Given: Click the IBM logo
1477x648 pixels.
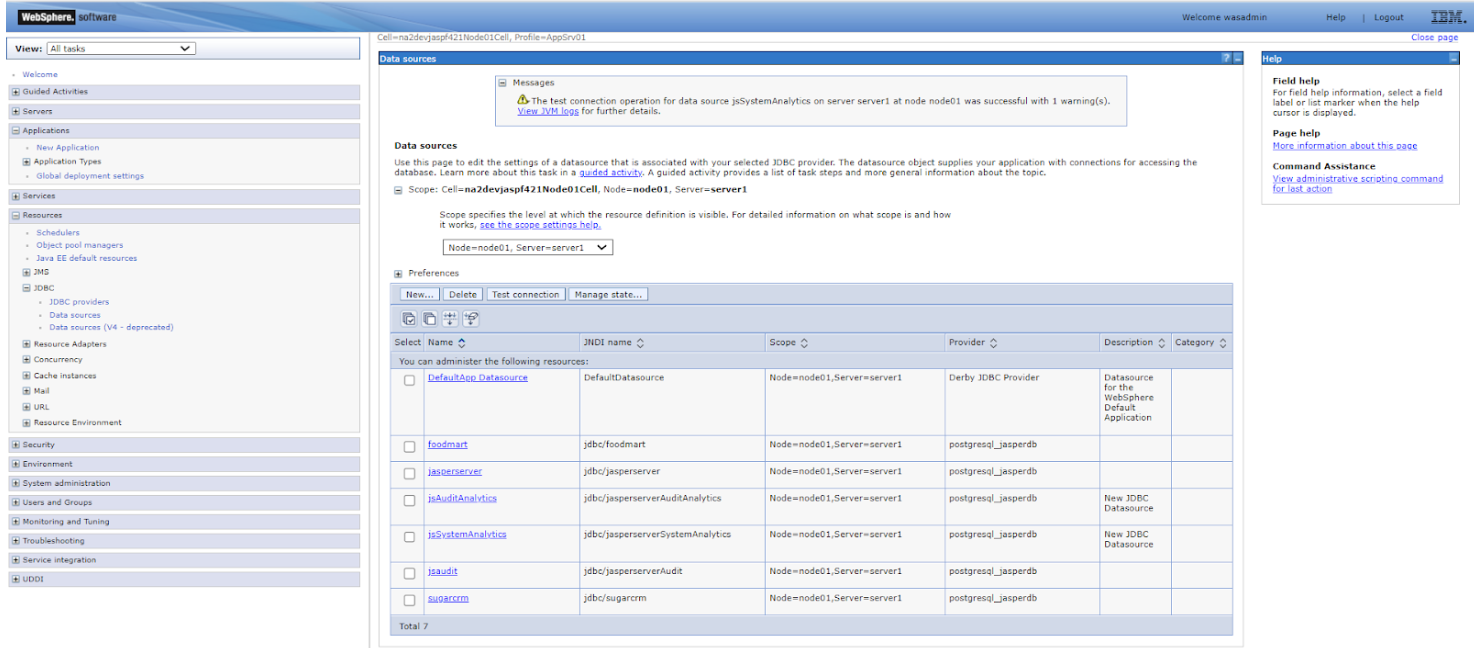Looking at the screenshot, I should tap(1448, 17).
